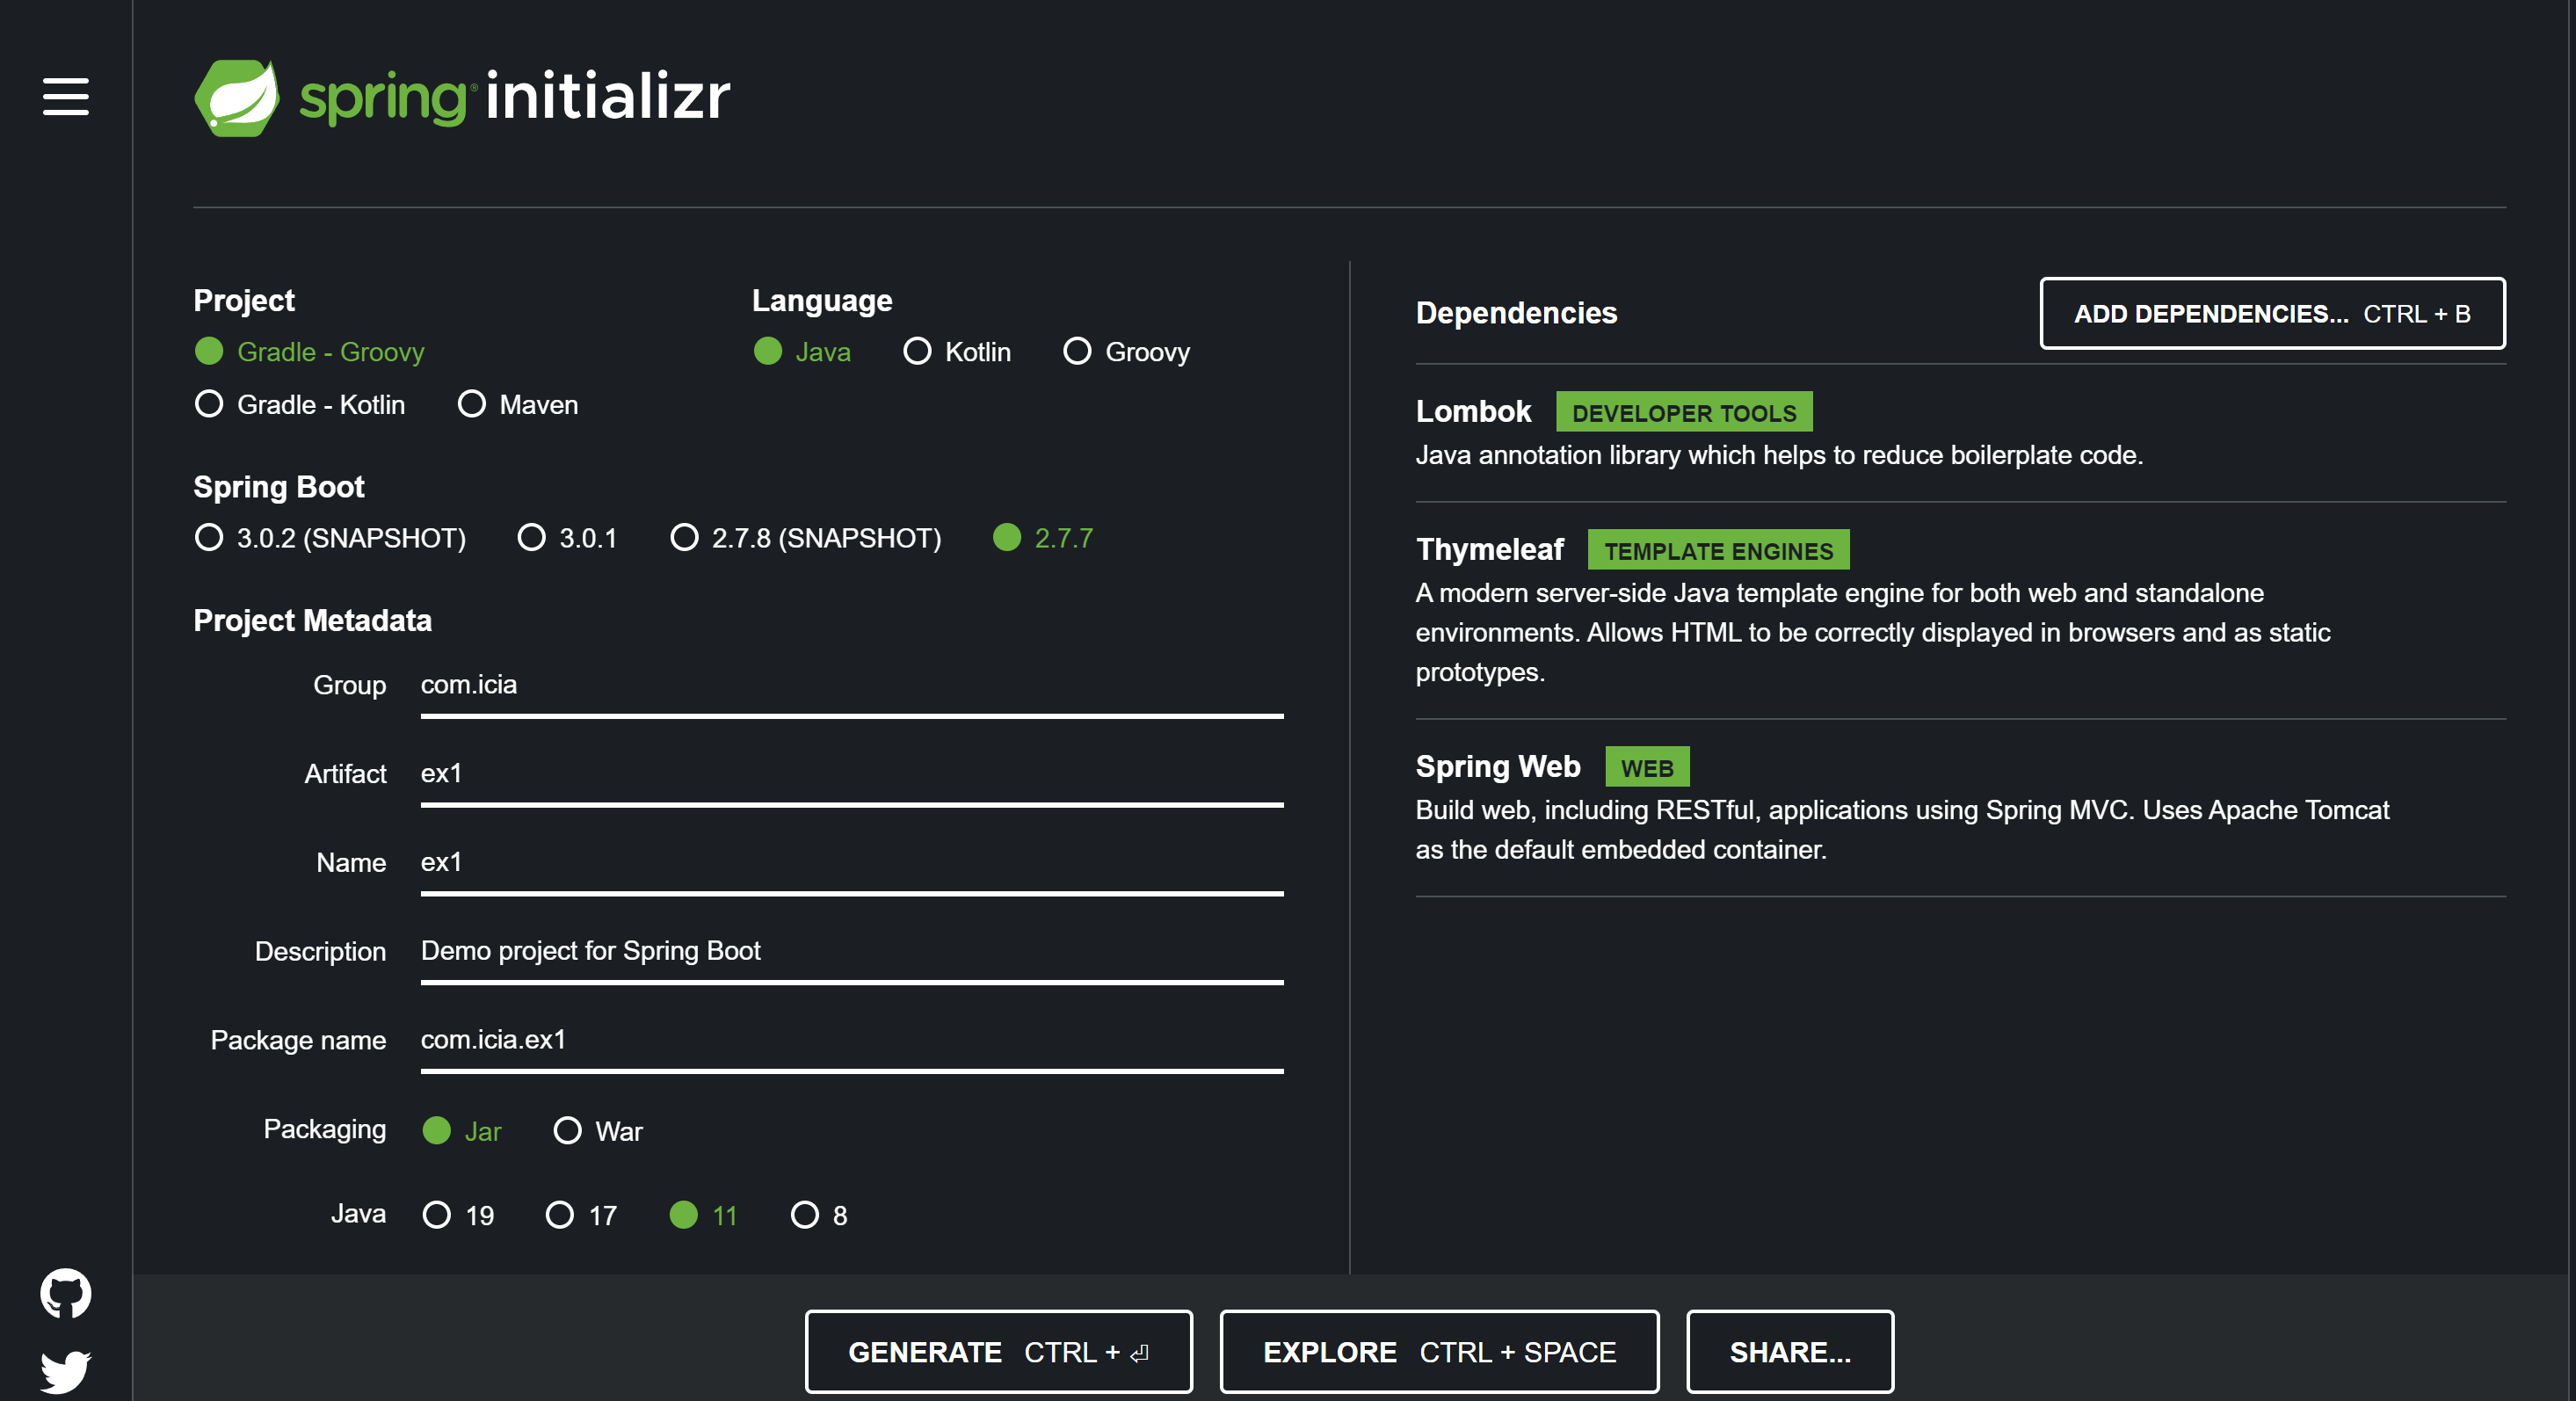This screenshot has height=1401, width=2576.
Task: Click the Explore button
Action: (x=1438, y=1351)
